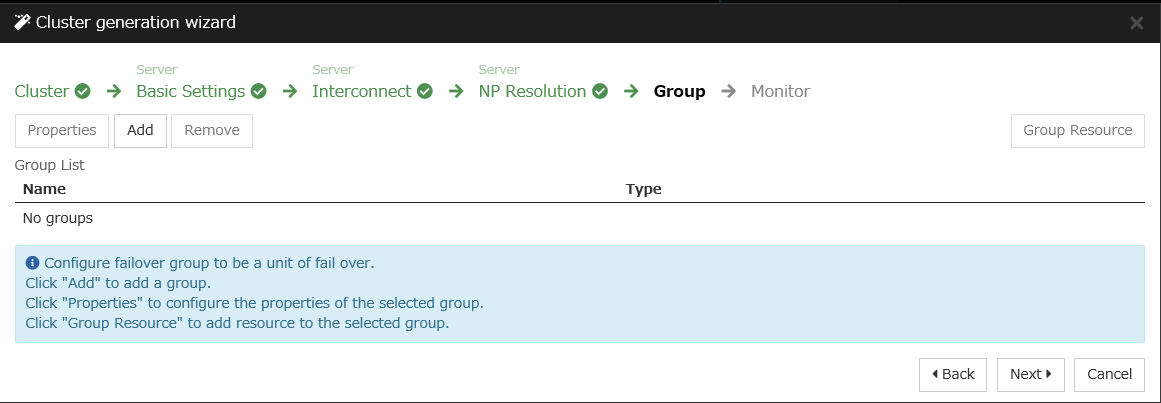Click green checkmark beside Interconnect
This screenshot has height=403, width=1161.
click(x=425, y=92)
